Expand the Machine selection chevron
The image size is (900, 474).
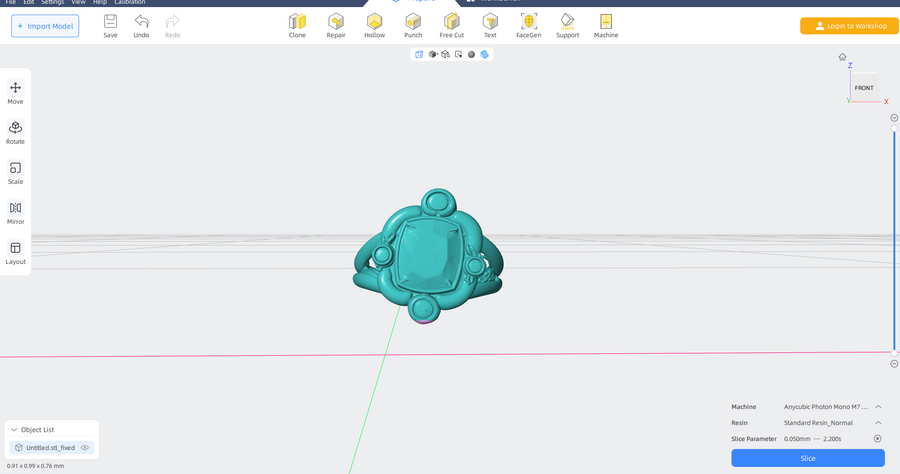pos(878,407)
